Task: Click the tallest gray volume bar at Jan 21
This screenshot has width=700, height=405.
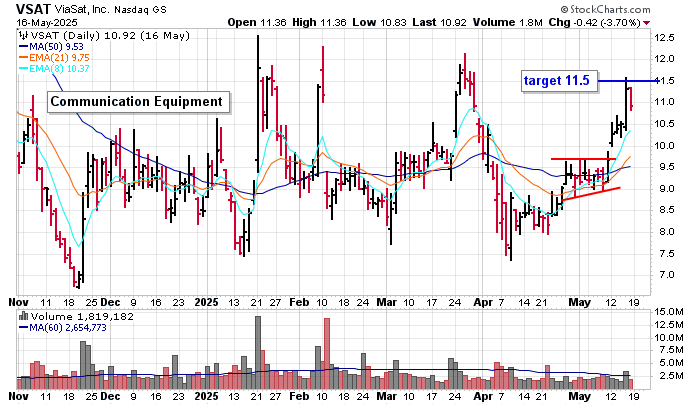Action: [x=258, y=352]
